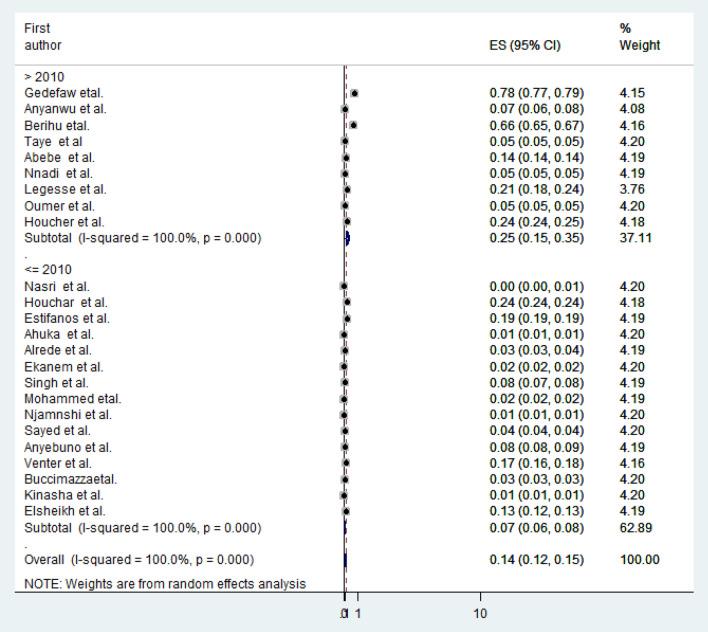Image resolution: width=708 pixels, height=632 pixels.
Task: Click 'Mohammed etal.' study name
Action: pos(73,399)
